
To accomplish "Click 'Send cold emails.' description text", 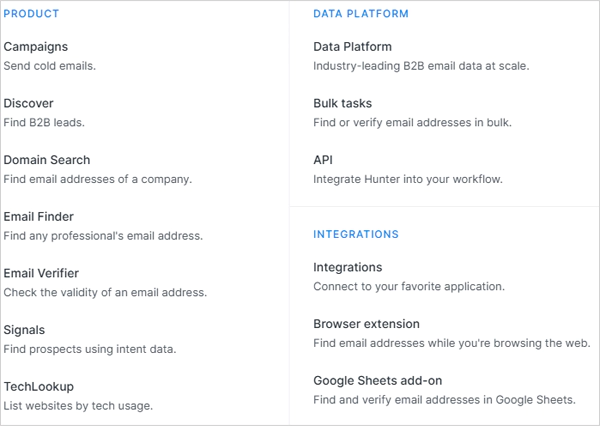I will [x=49, y=66].
